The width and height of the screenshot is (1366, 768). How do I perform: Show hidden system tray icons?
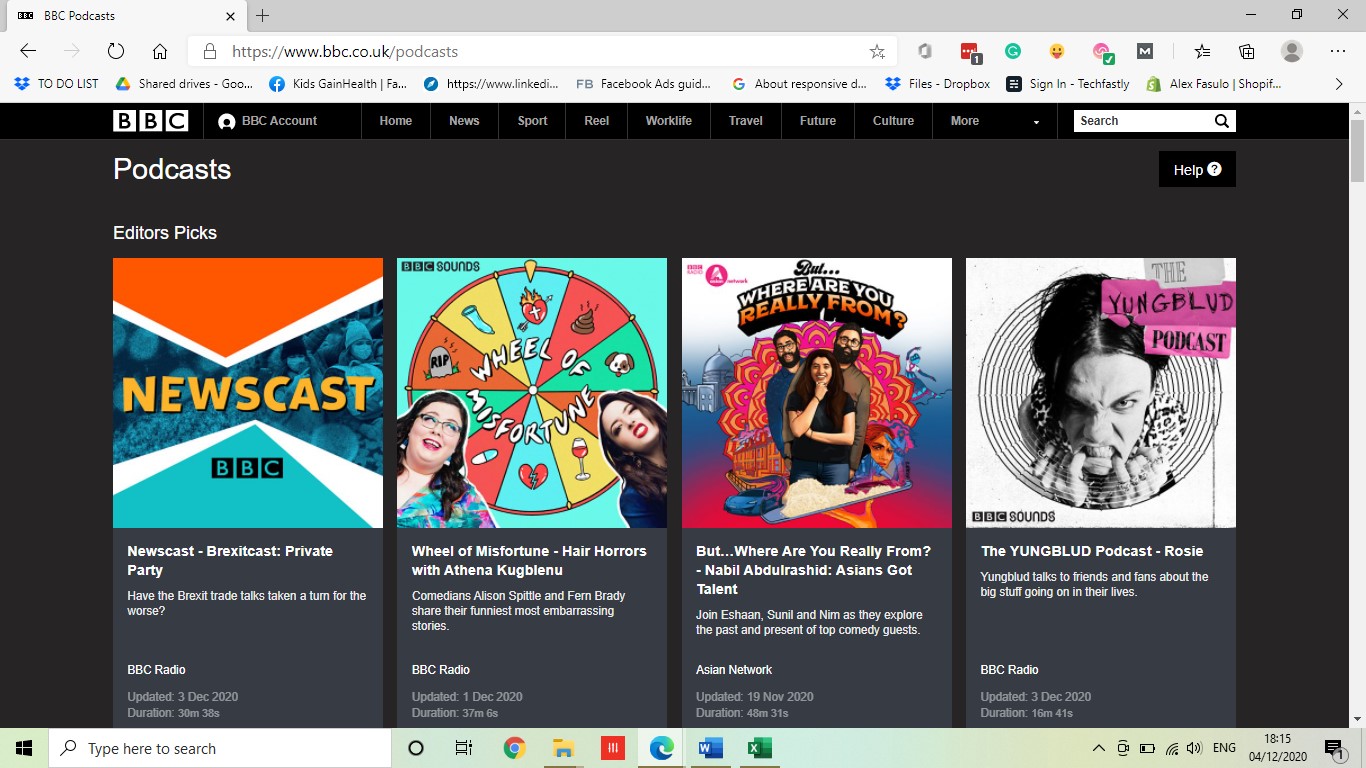click(1098, 748)
